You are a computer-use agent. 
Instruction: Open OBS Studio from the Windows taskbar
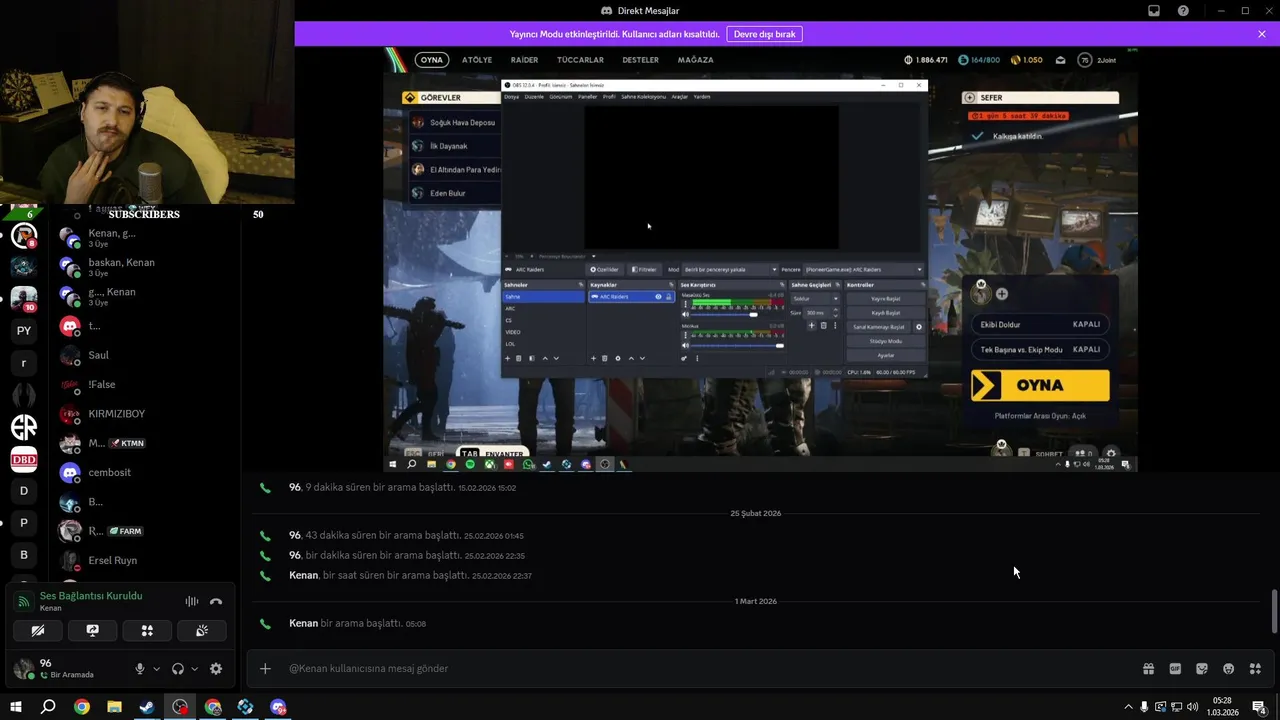[180, 707]
